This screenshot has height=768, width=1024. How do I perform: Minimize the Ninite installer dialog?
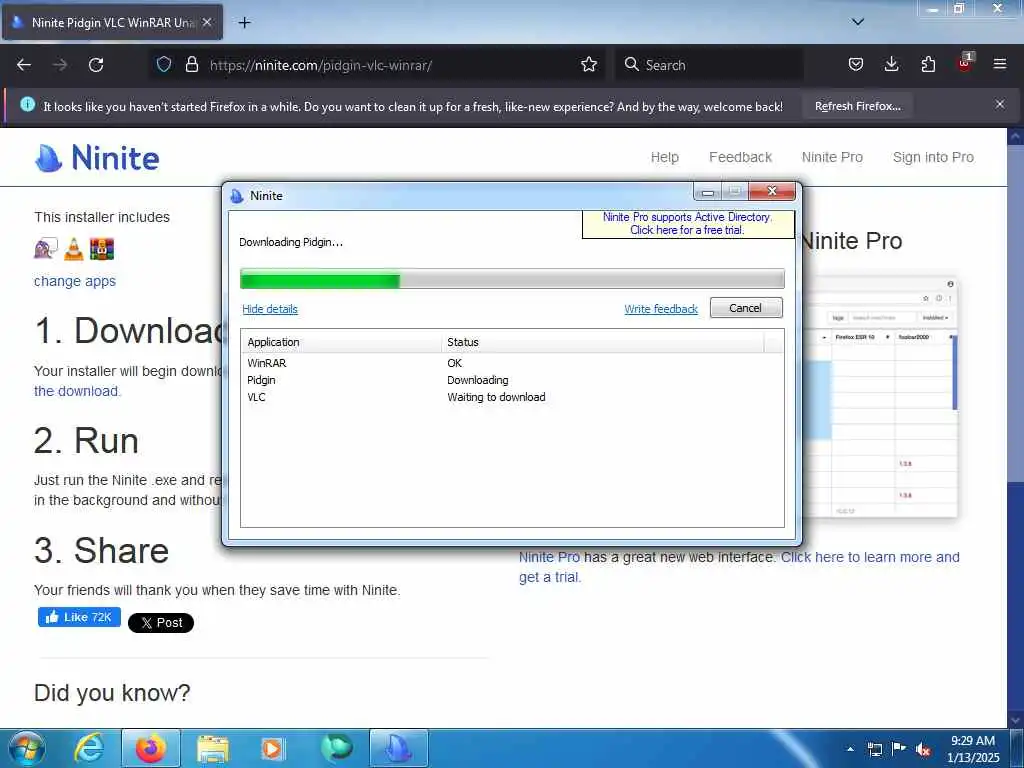[707, 191]
